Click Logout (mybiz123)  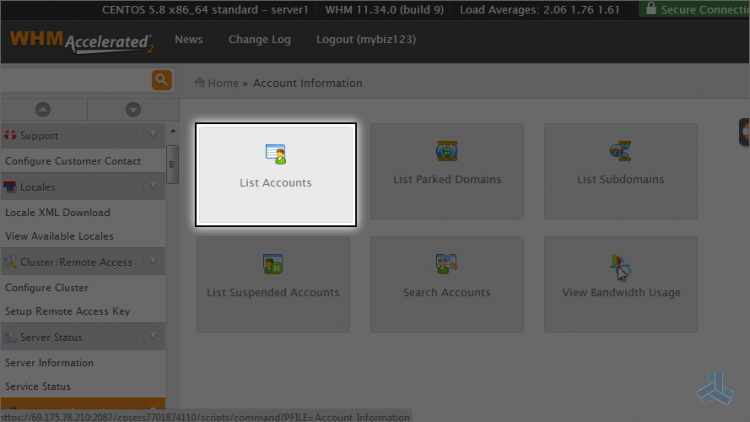click(x=366, y=40)
